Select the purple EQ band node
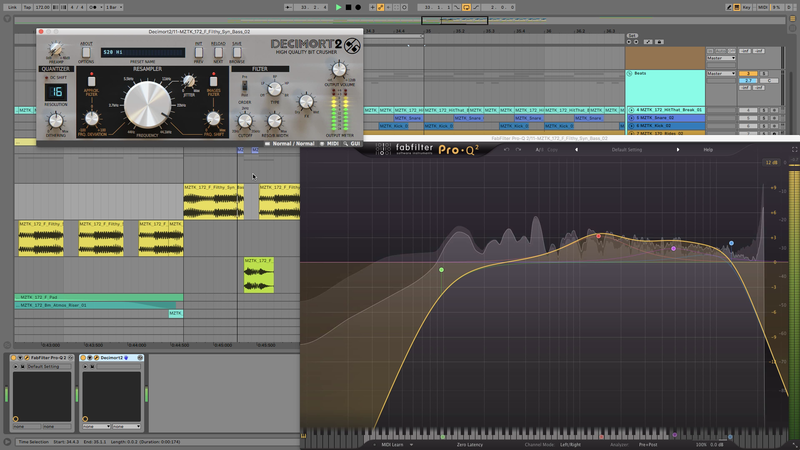800x450 pixels. pos(673,248)
